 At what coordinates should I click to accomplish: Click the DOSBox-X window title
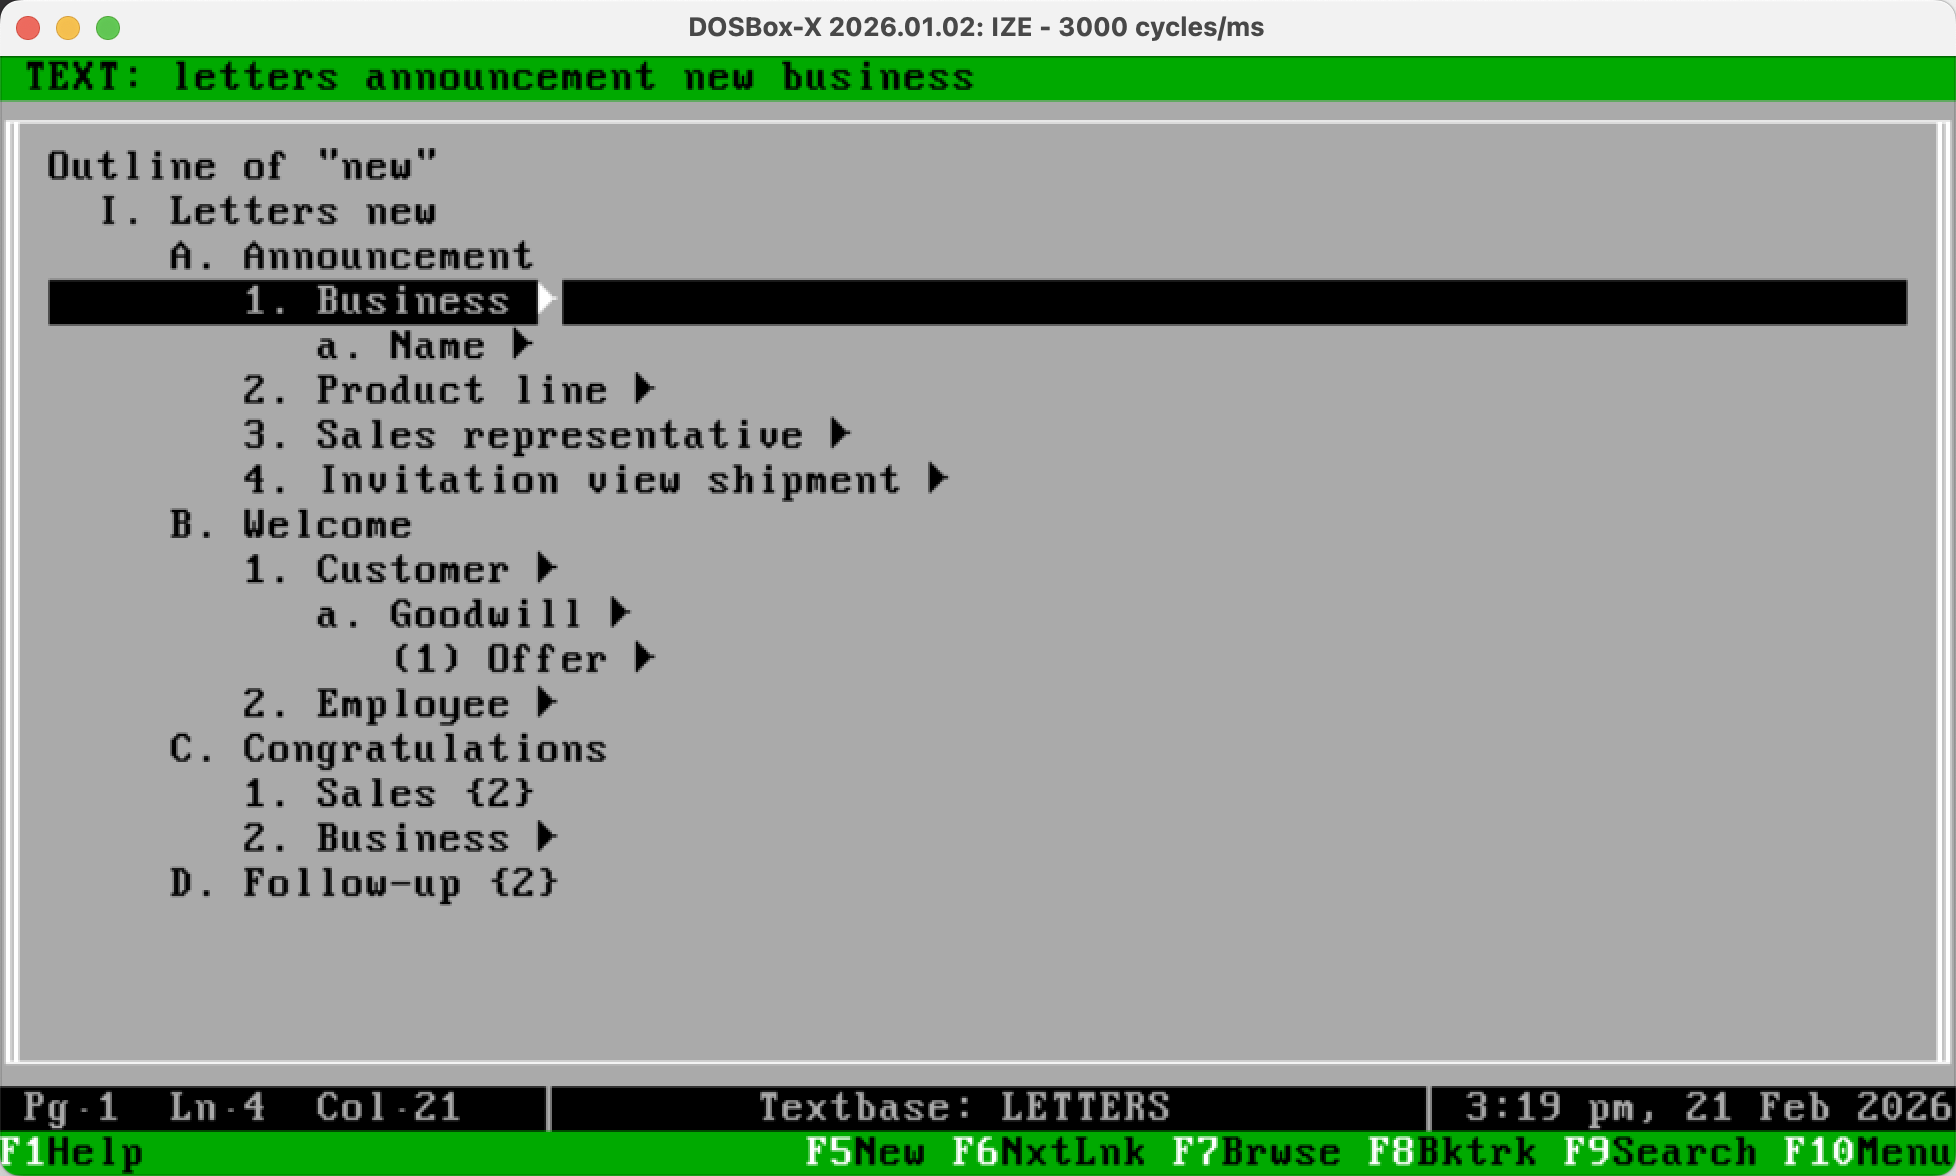pyautogui.click(x=975, y=27)
